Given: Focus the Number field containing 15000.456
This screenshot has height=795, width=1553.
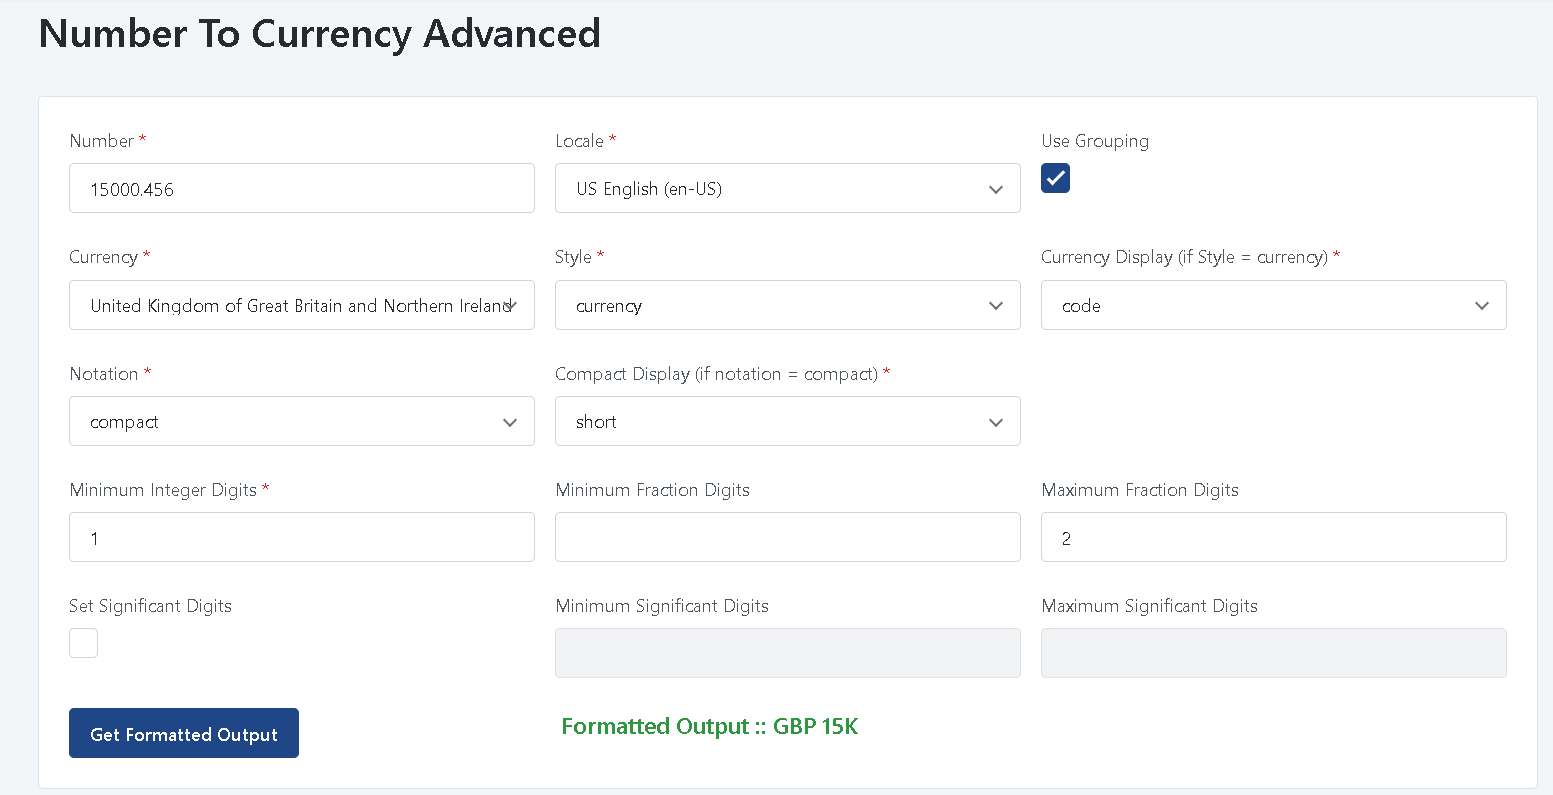Looking at the screenshot, I should click(301, 189).
